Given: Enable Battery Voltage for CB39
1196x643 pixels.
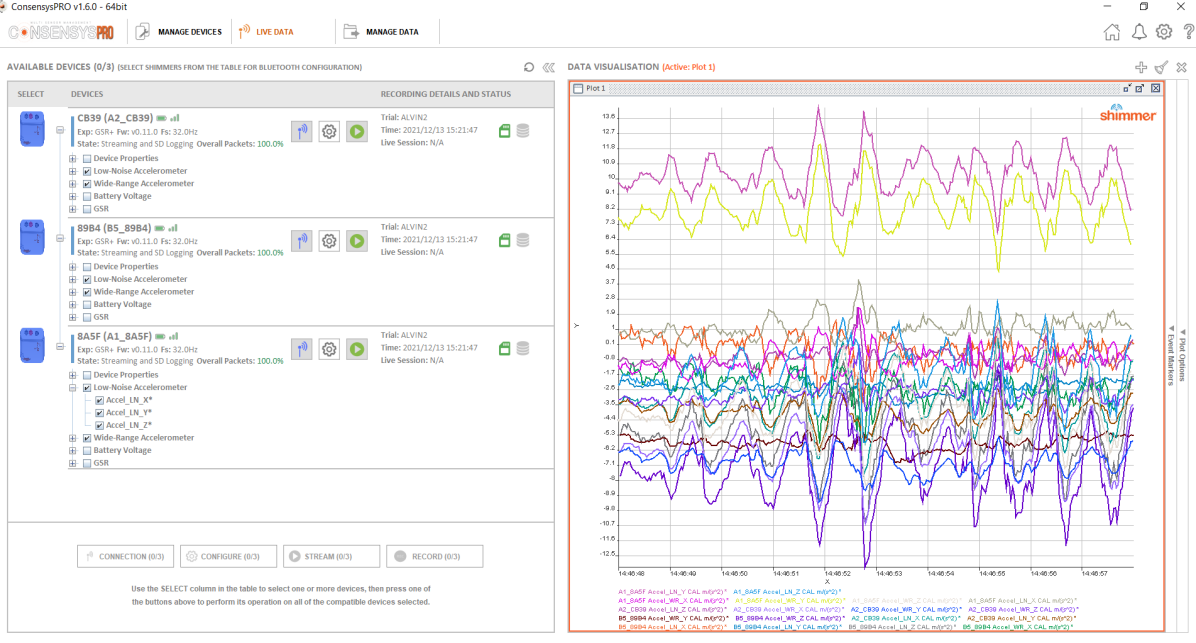Looking at the screenshot, I should (x=87, y=196).
